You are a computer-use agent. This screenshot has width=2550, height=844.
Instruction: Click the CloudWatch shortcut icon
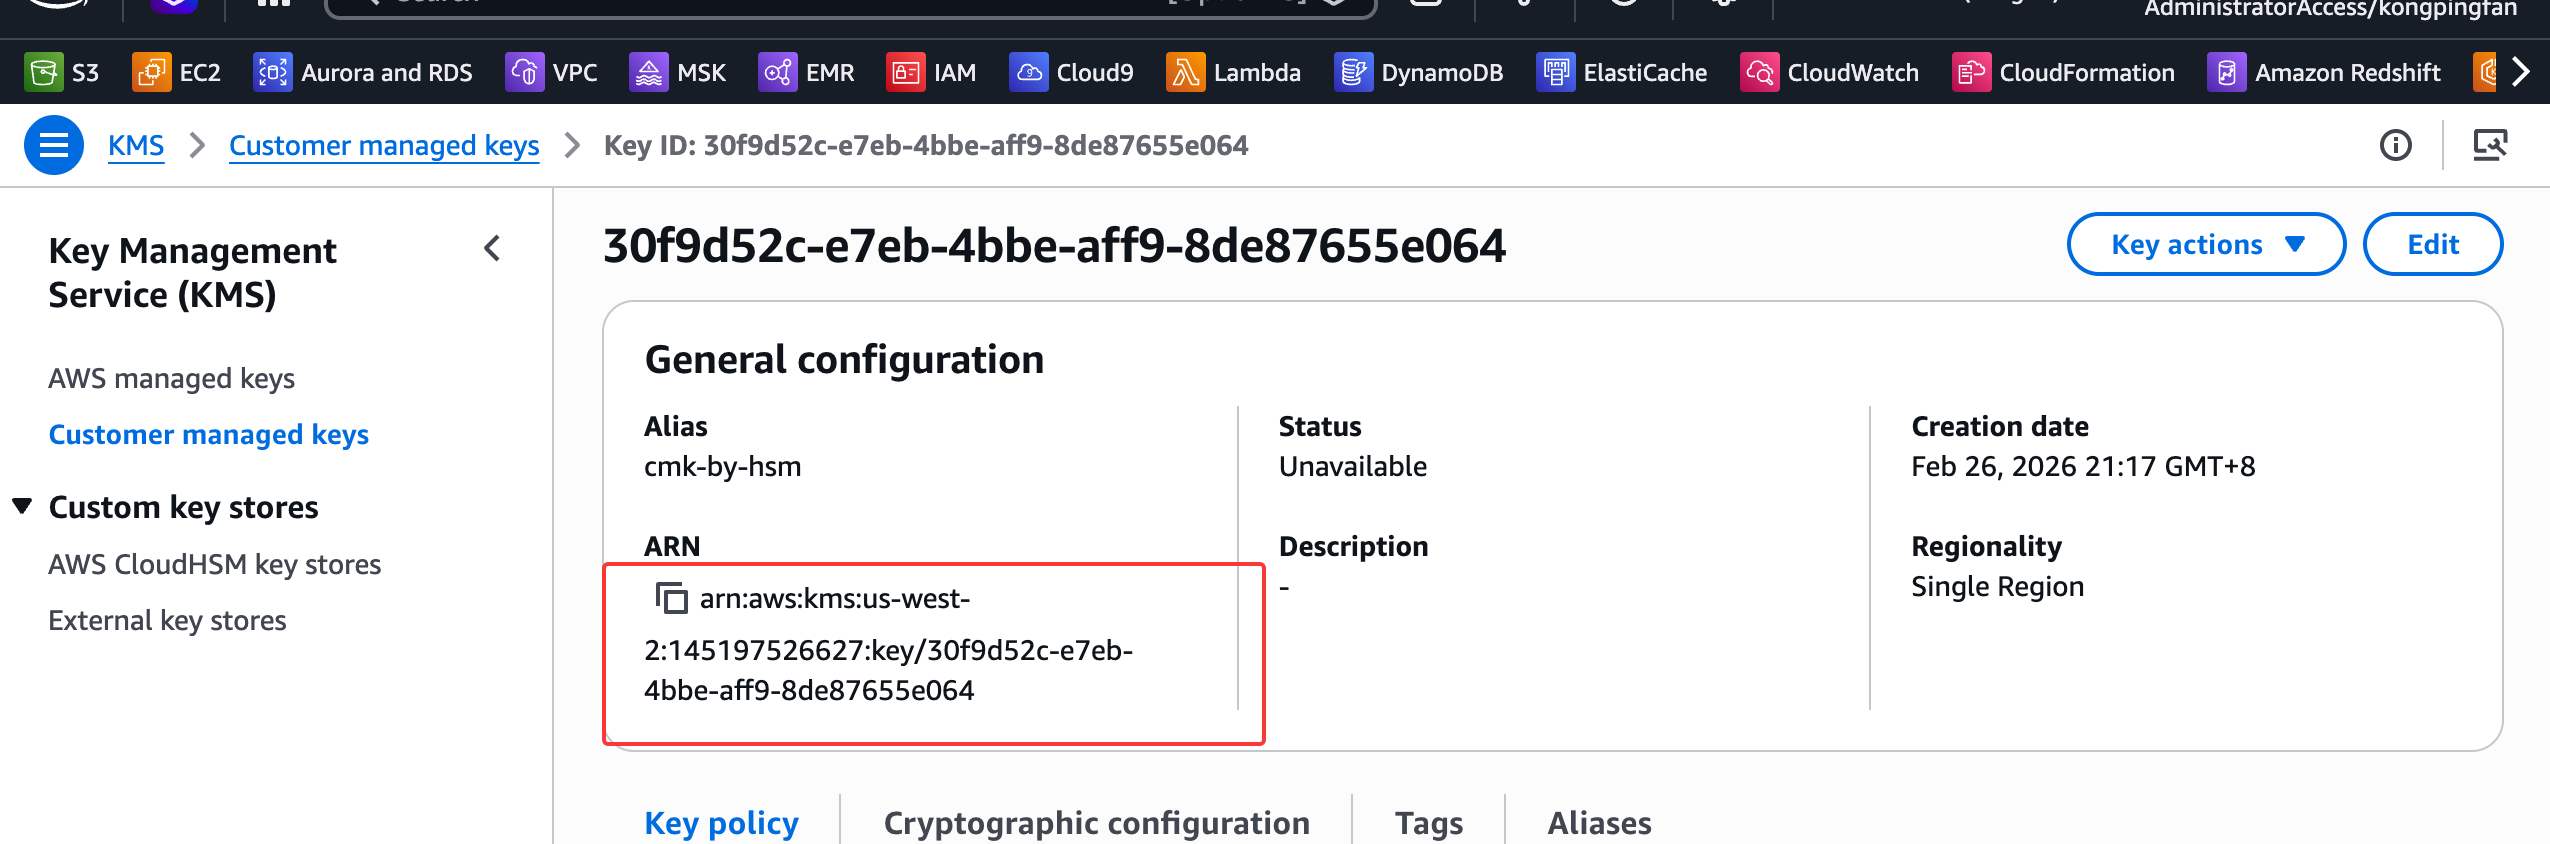(1759, 73)
